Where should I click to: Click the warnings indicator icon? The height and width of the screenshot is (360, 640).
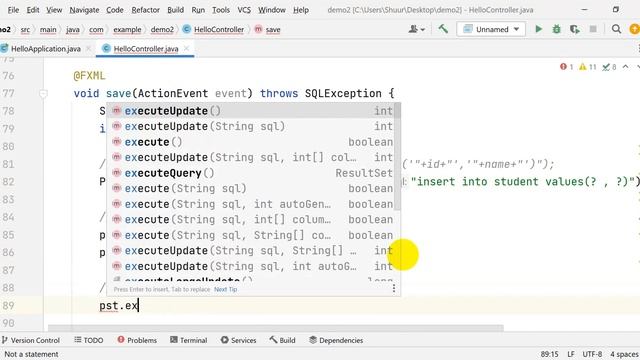pos(587,67)
